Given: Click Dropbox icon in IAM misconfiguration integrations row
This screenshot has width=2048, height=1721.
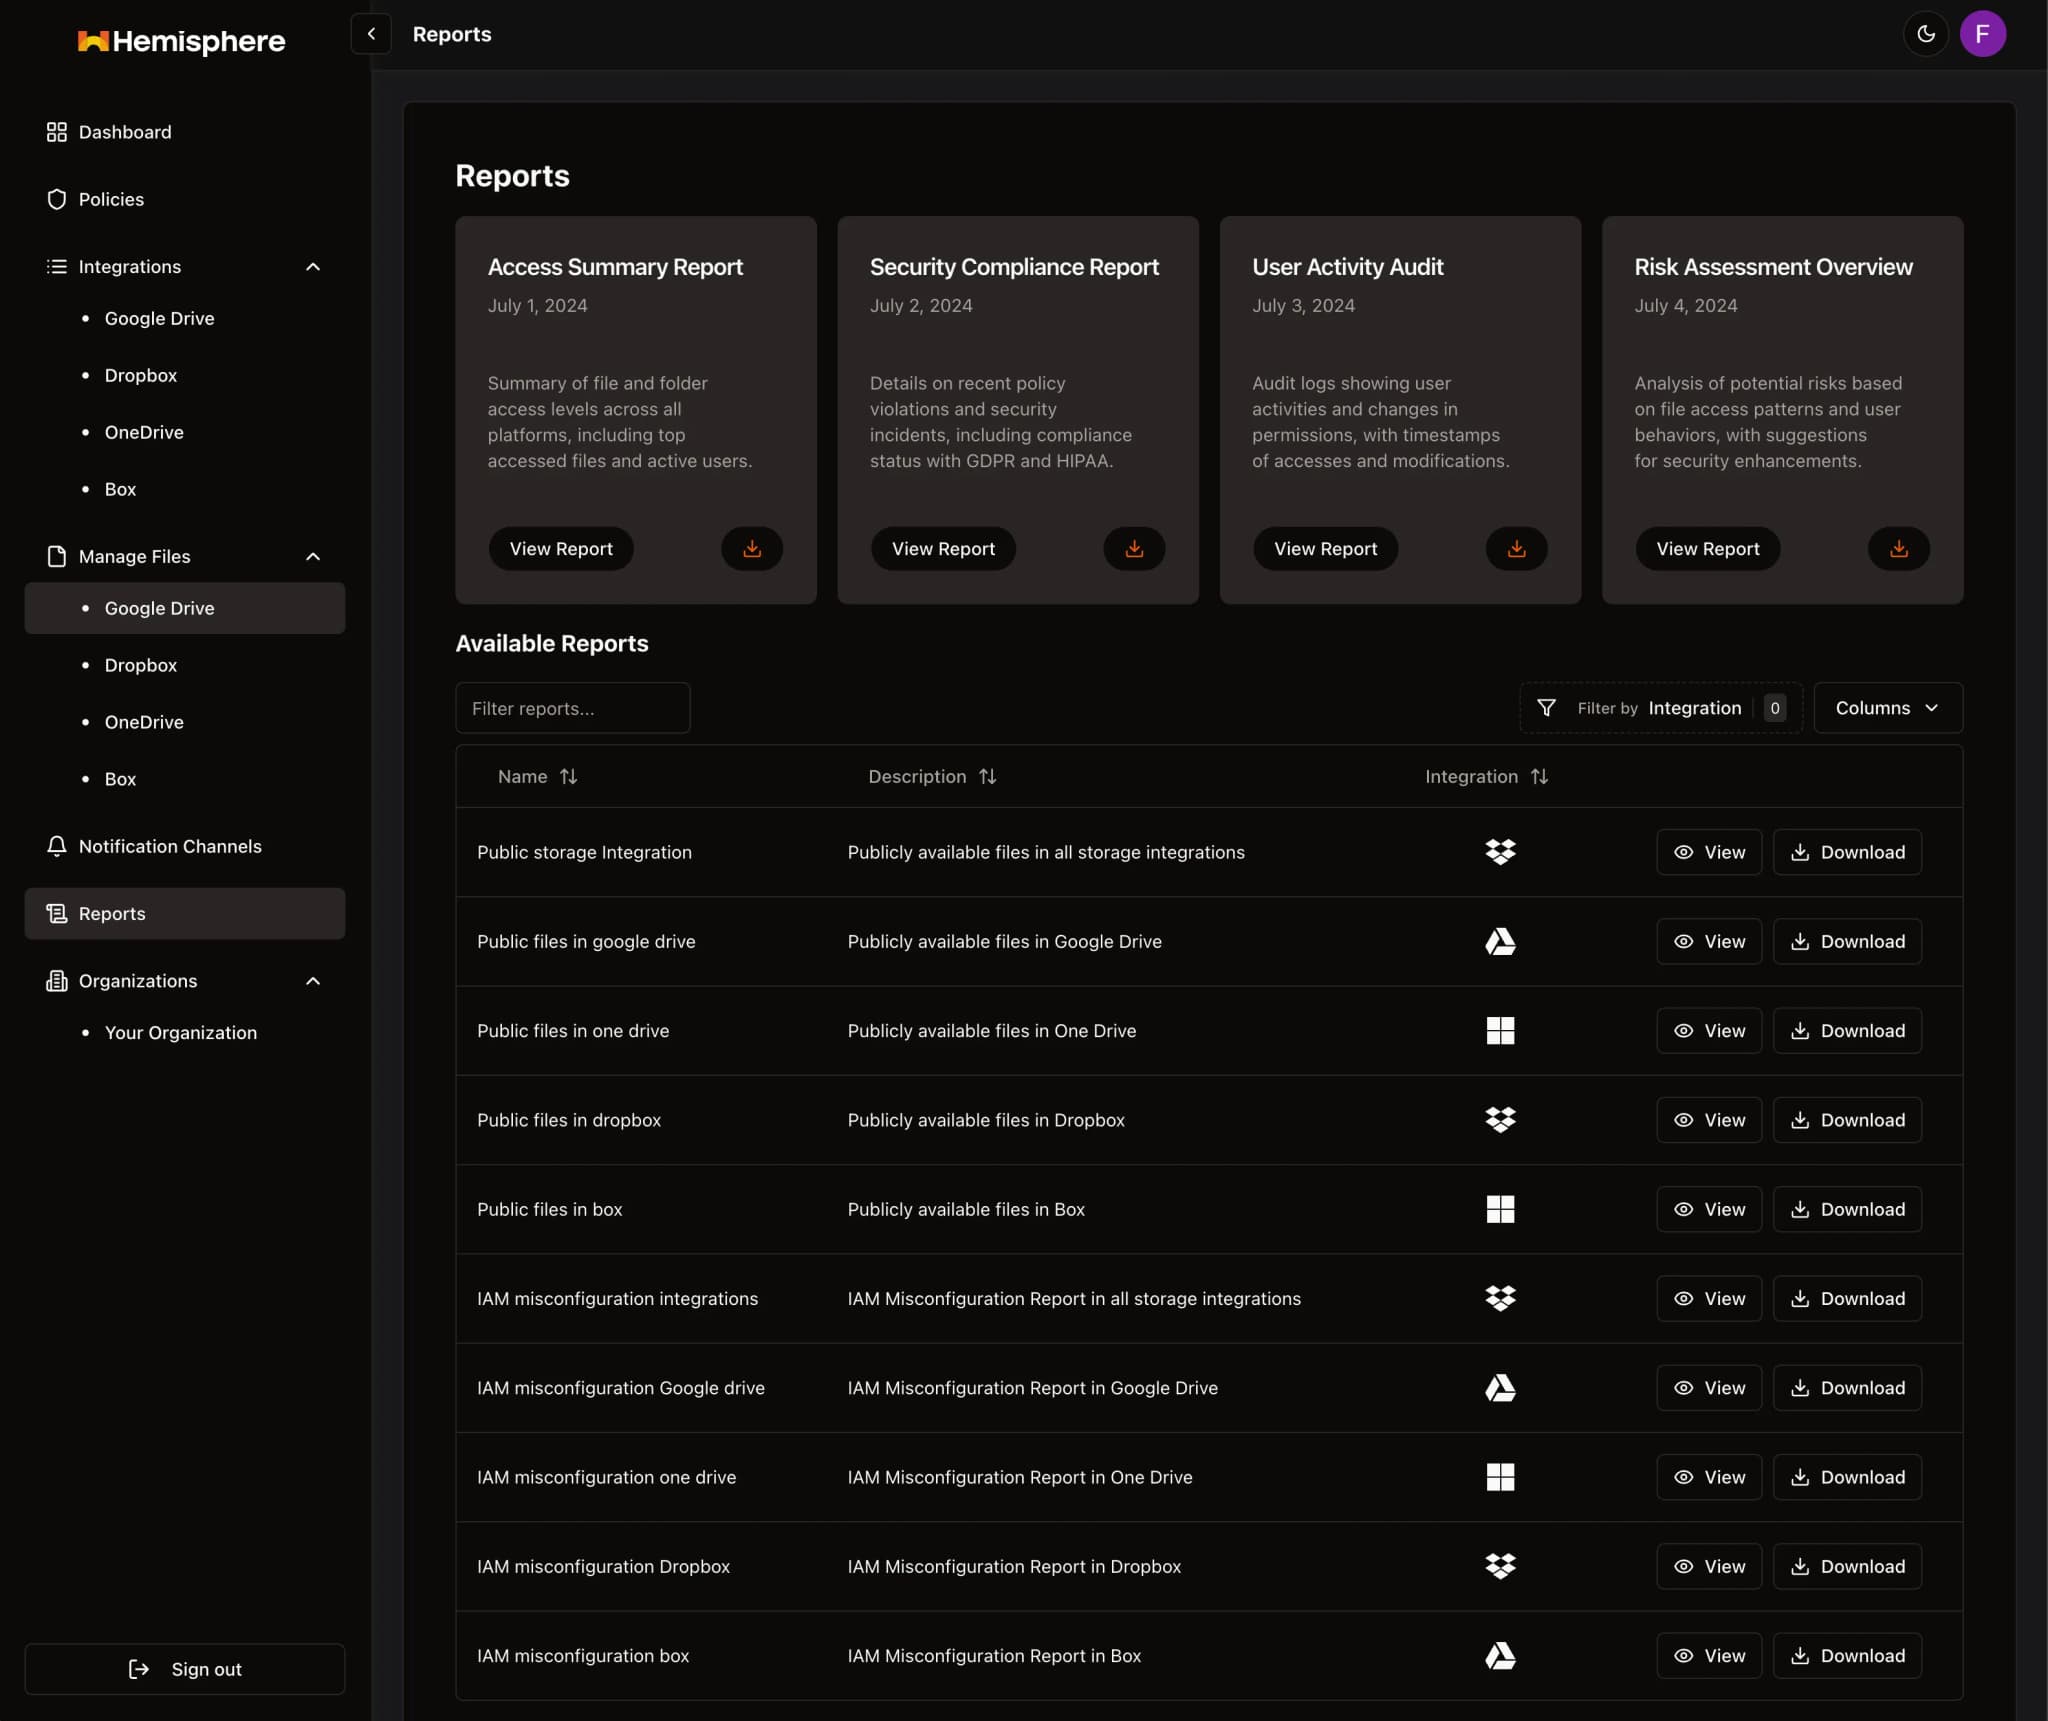Looking at the screenshot, I should [x=1500, y=1299].
